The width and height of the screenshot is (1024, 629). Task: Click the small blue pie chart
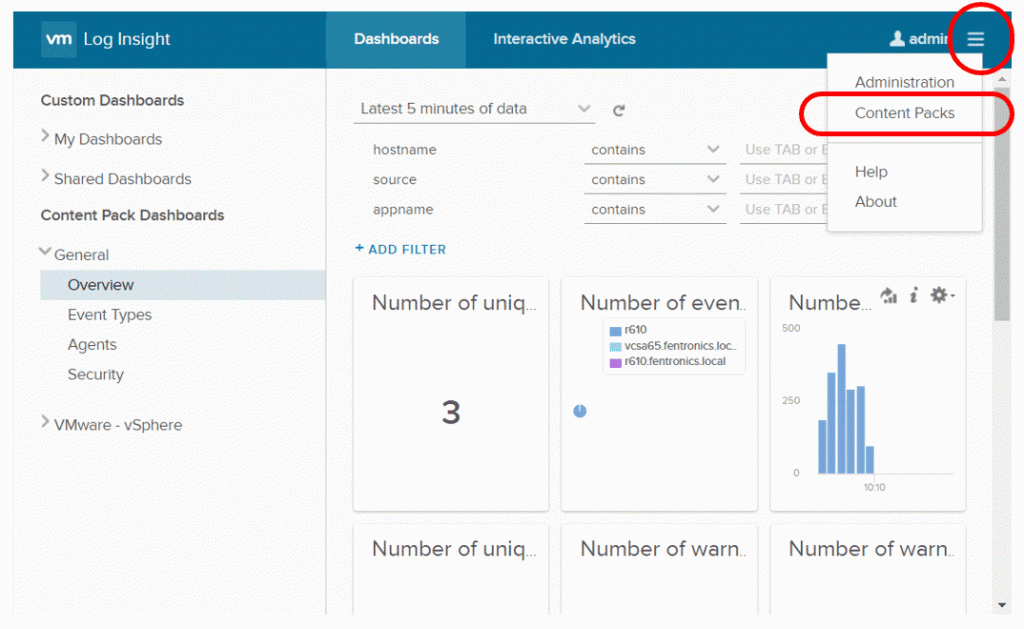click(x=580, y=411)
